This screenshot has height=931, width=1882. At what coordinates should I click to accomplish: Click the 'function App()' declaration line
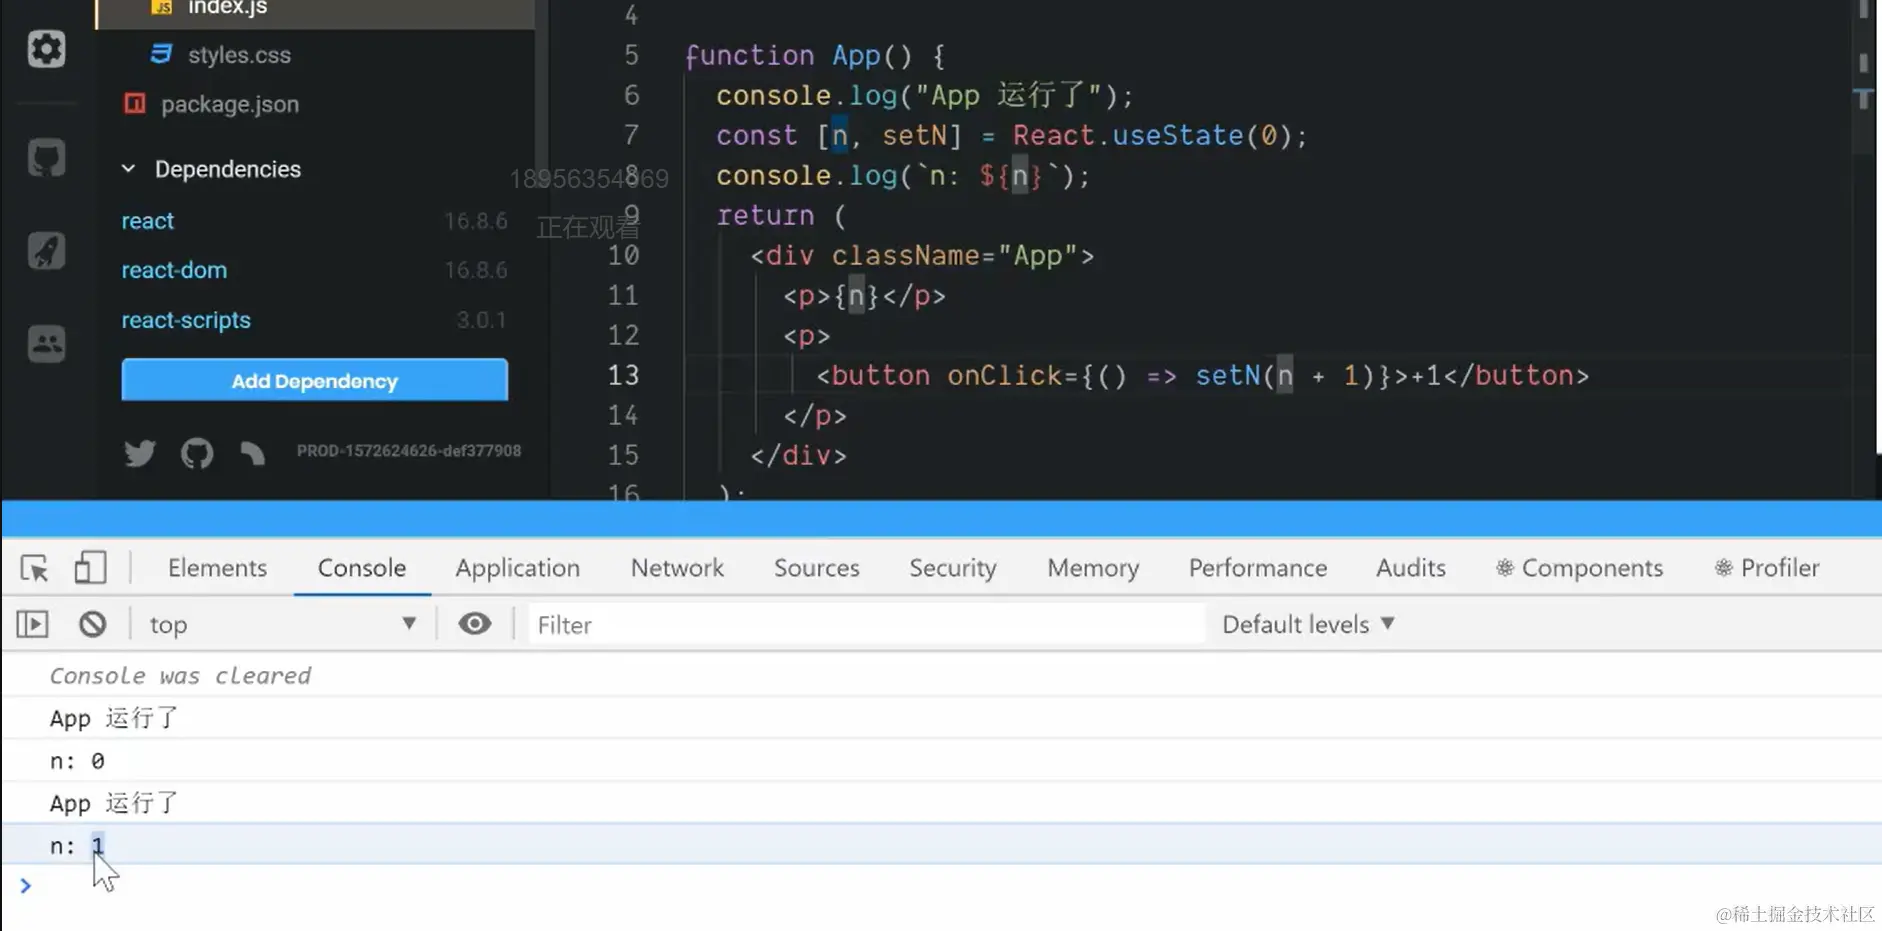[x=815, y=55]
